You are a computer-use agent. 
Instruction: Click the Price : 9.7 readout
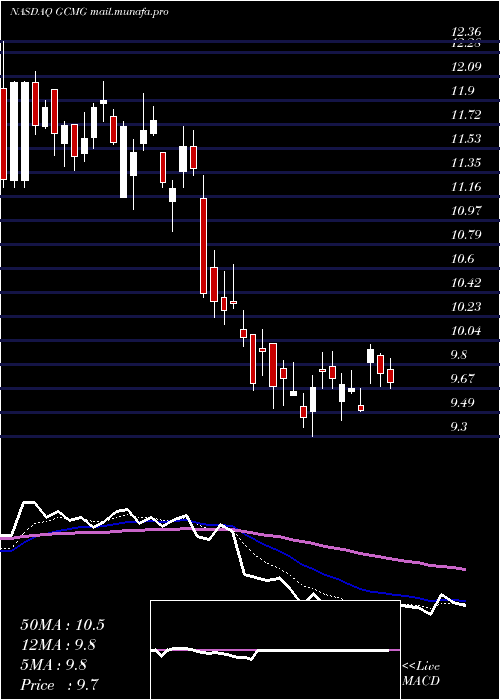59,685
